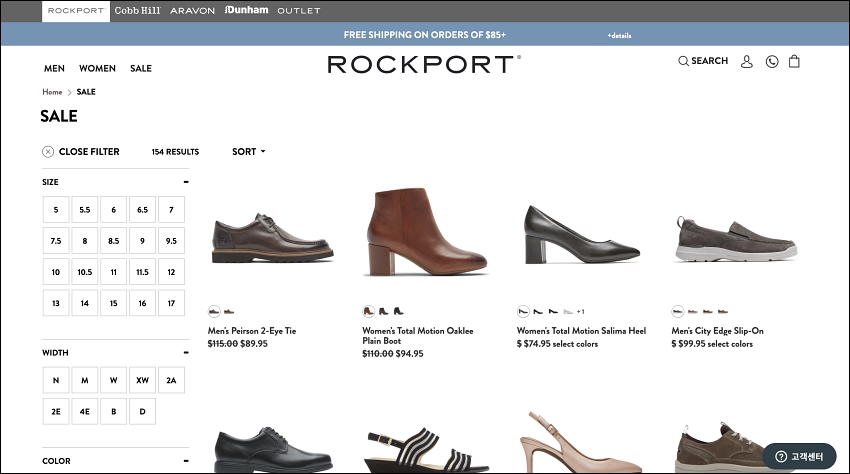Open the Women menu
850x474 pixels.
tap(98, 68)
